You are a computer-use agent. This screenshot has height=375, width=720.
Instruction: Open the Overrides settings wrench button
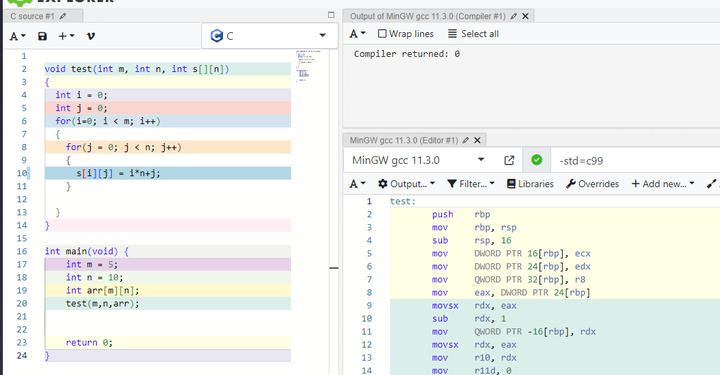click(592, 184)
